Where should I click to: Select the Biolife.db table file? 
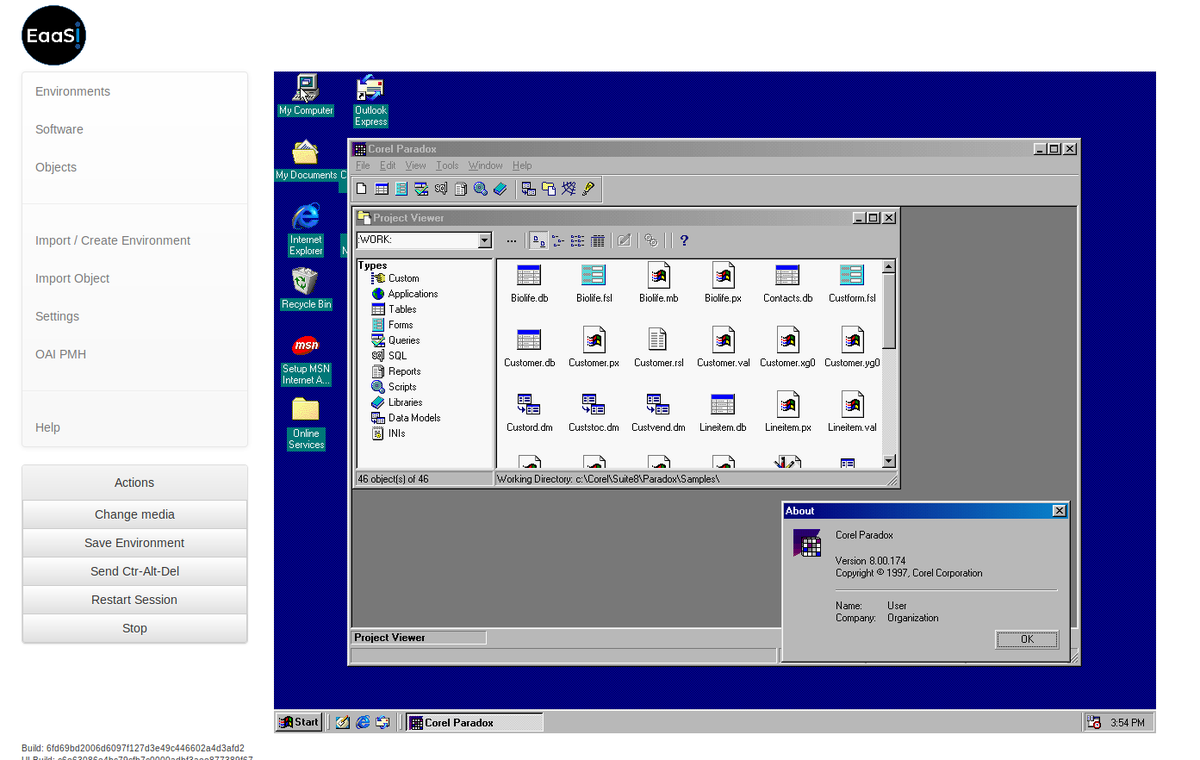point(529,283)
